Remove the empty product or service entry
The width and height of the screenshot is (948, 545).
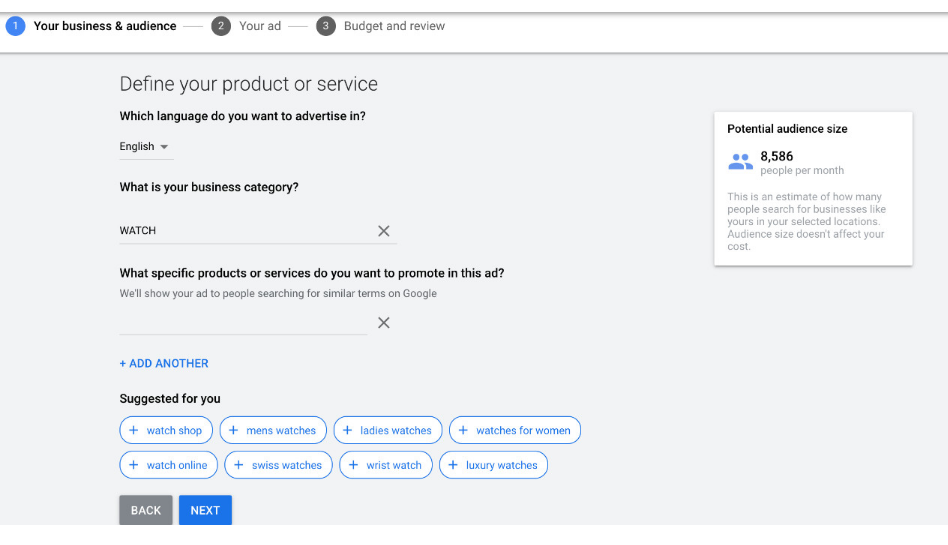tap(383, 323)
